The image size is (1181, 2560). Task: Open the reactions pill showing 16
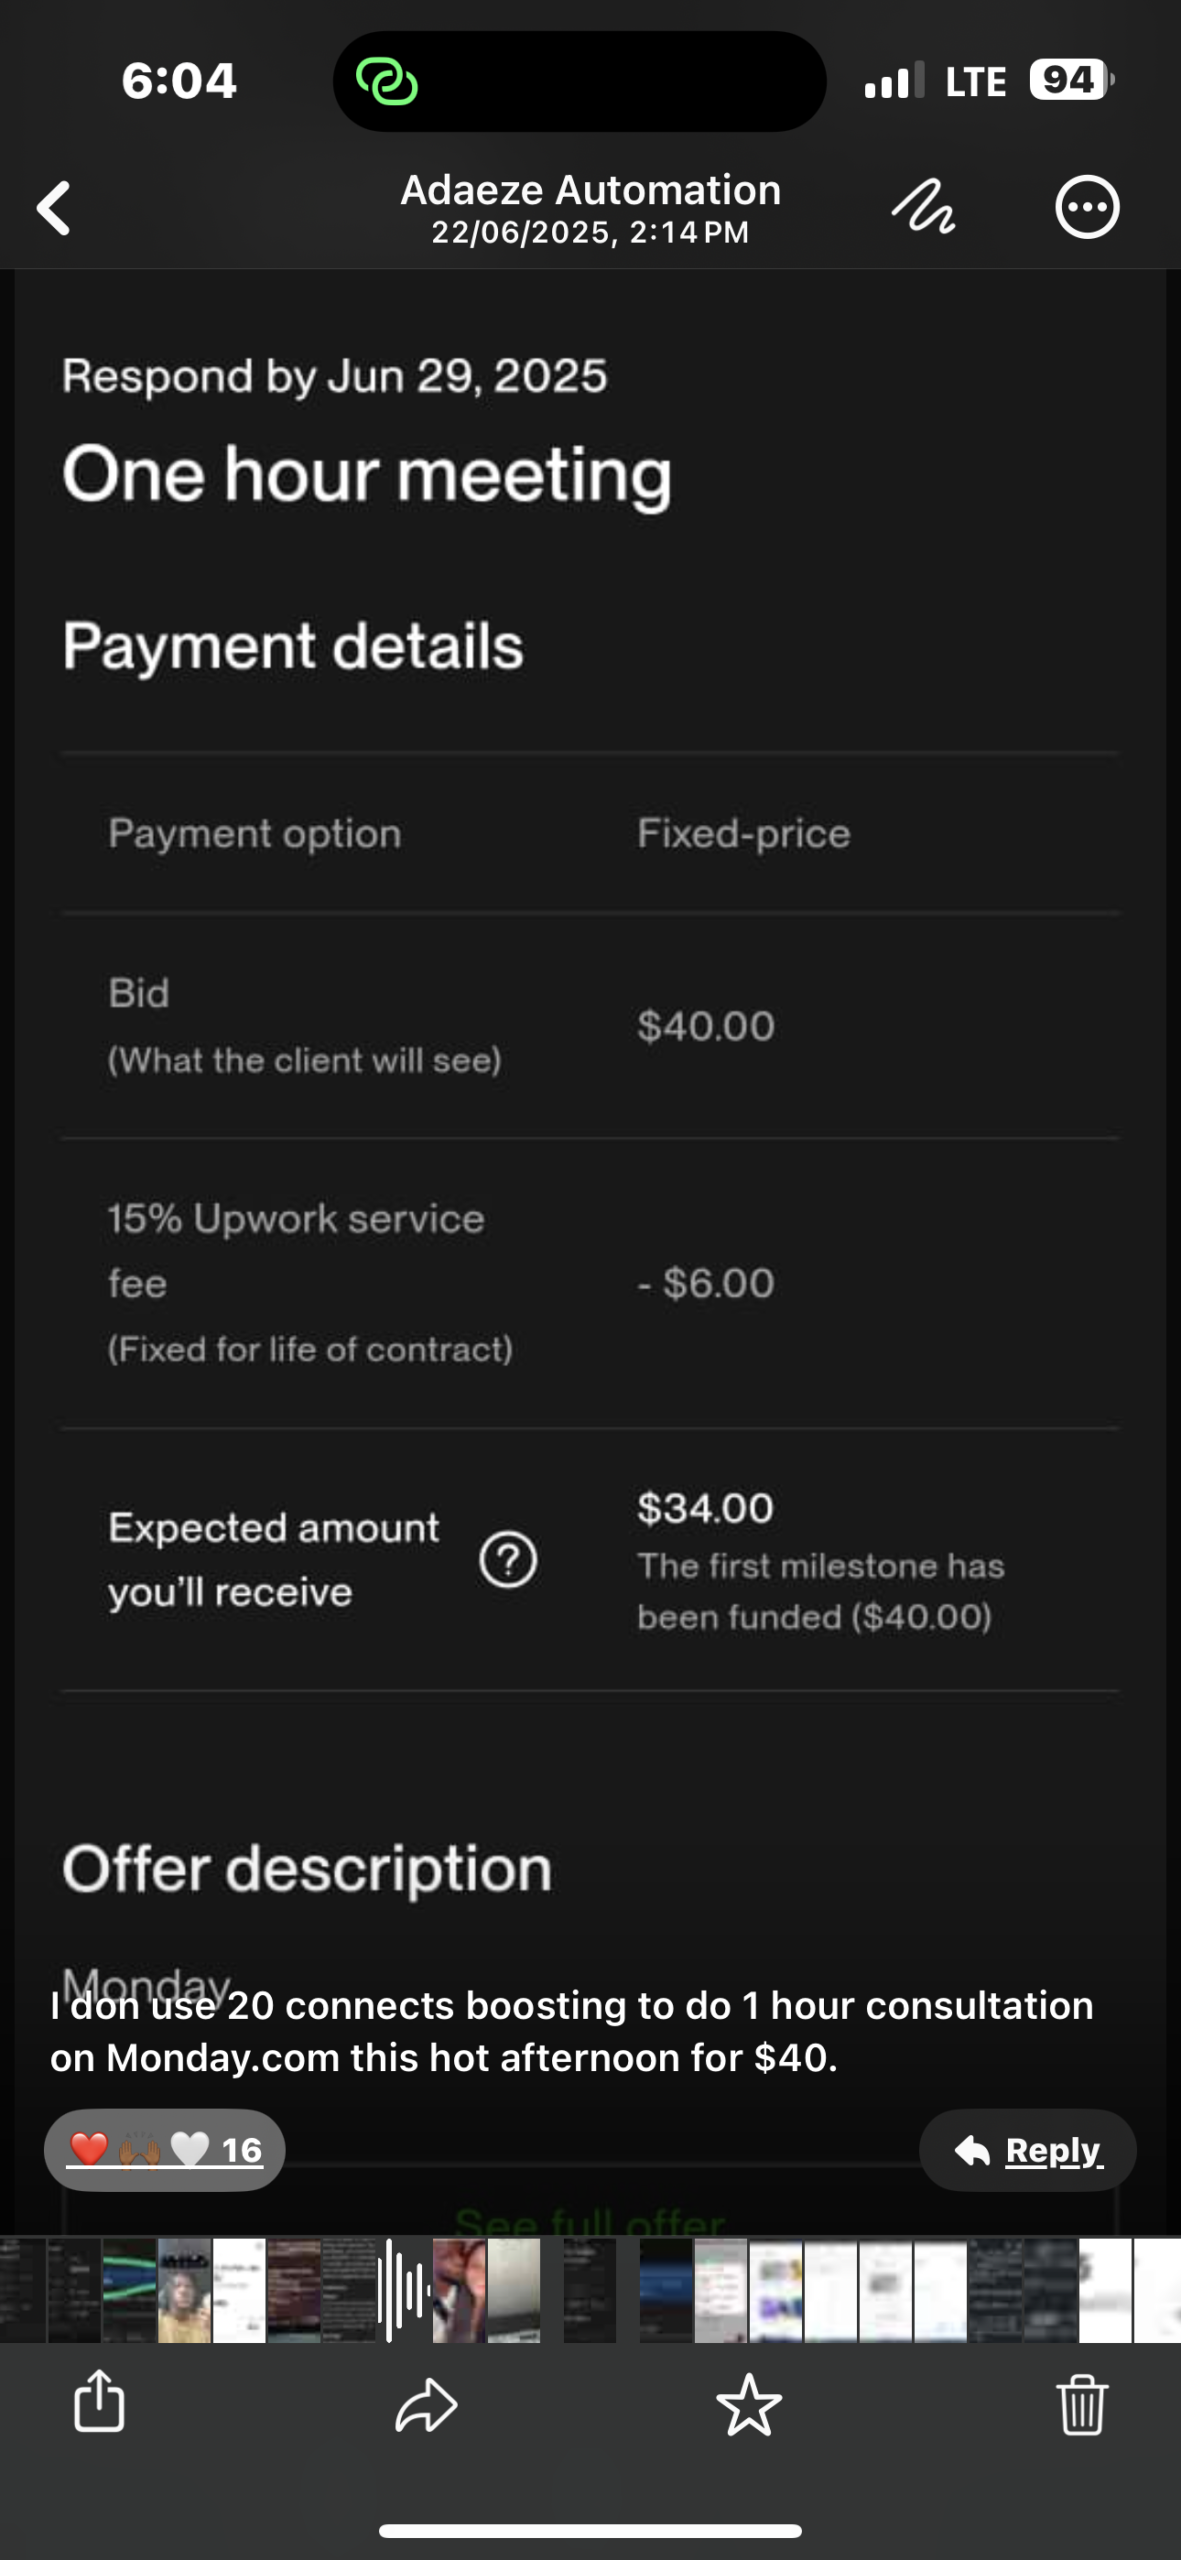pyautogui.click(x=165, y=2149)
